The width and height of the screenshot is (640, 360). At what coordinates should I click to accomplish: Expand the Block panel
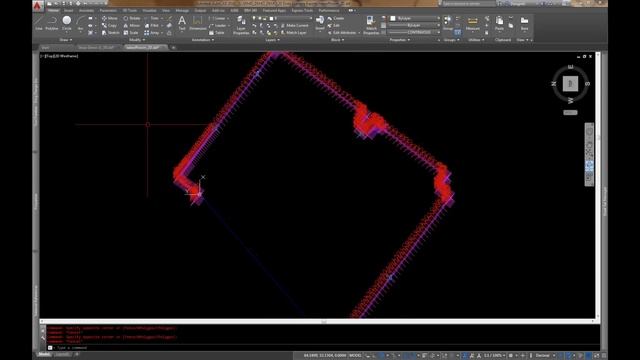coord(337,40)
